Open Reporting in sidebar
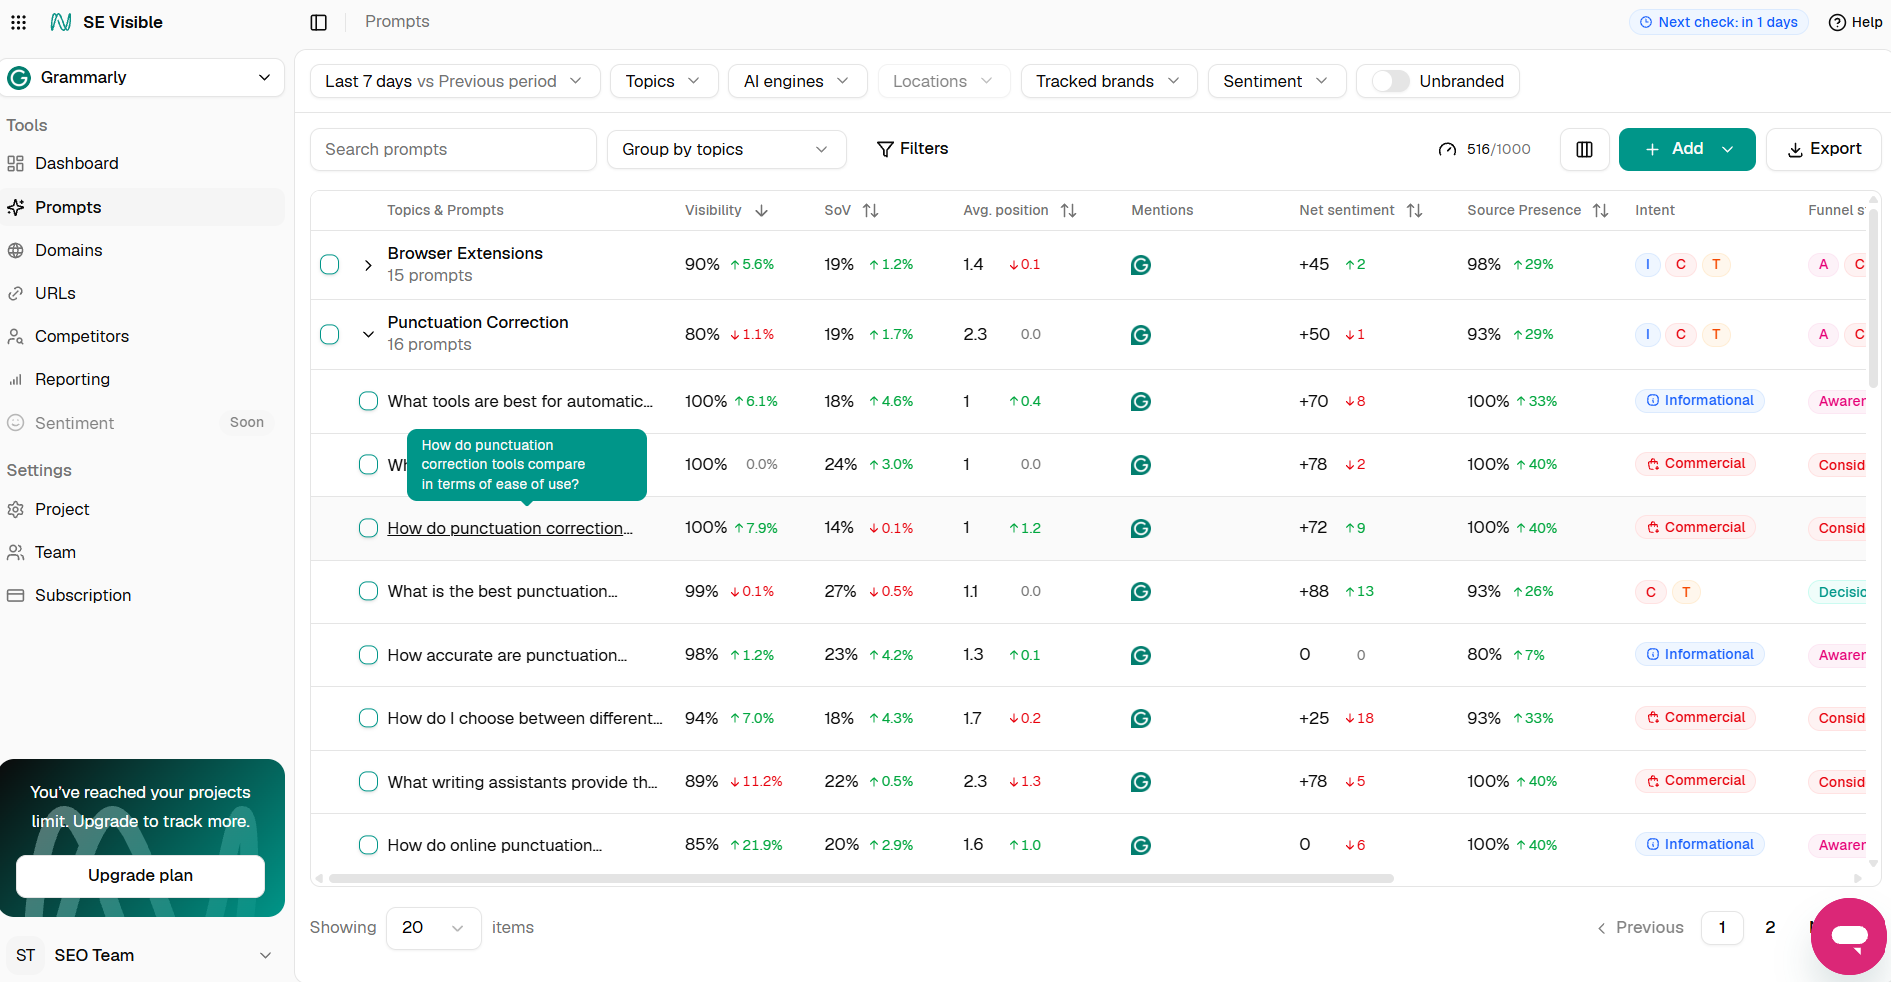The width and height of the screenshot is (1891, 982). pyautogui.click(x=72, y=379)
